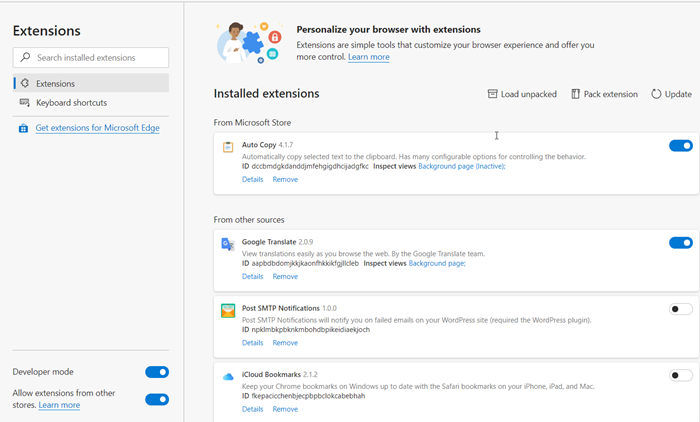Viewport: 700px width, 422px height.
Task: Click the Load unpacked button
Action: tap(522, 94)
